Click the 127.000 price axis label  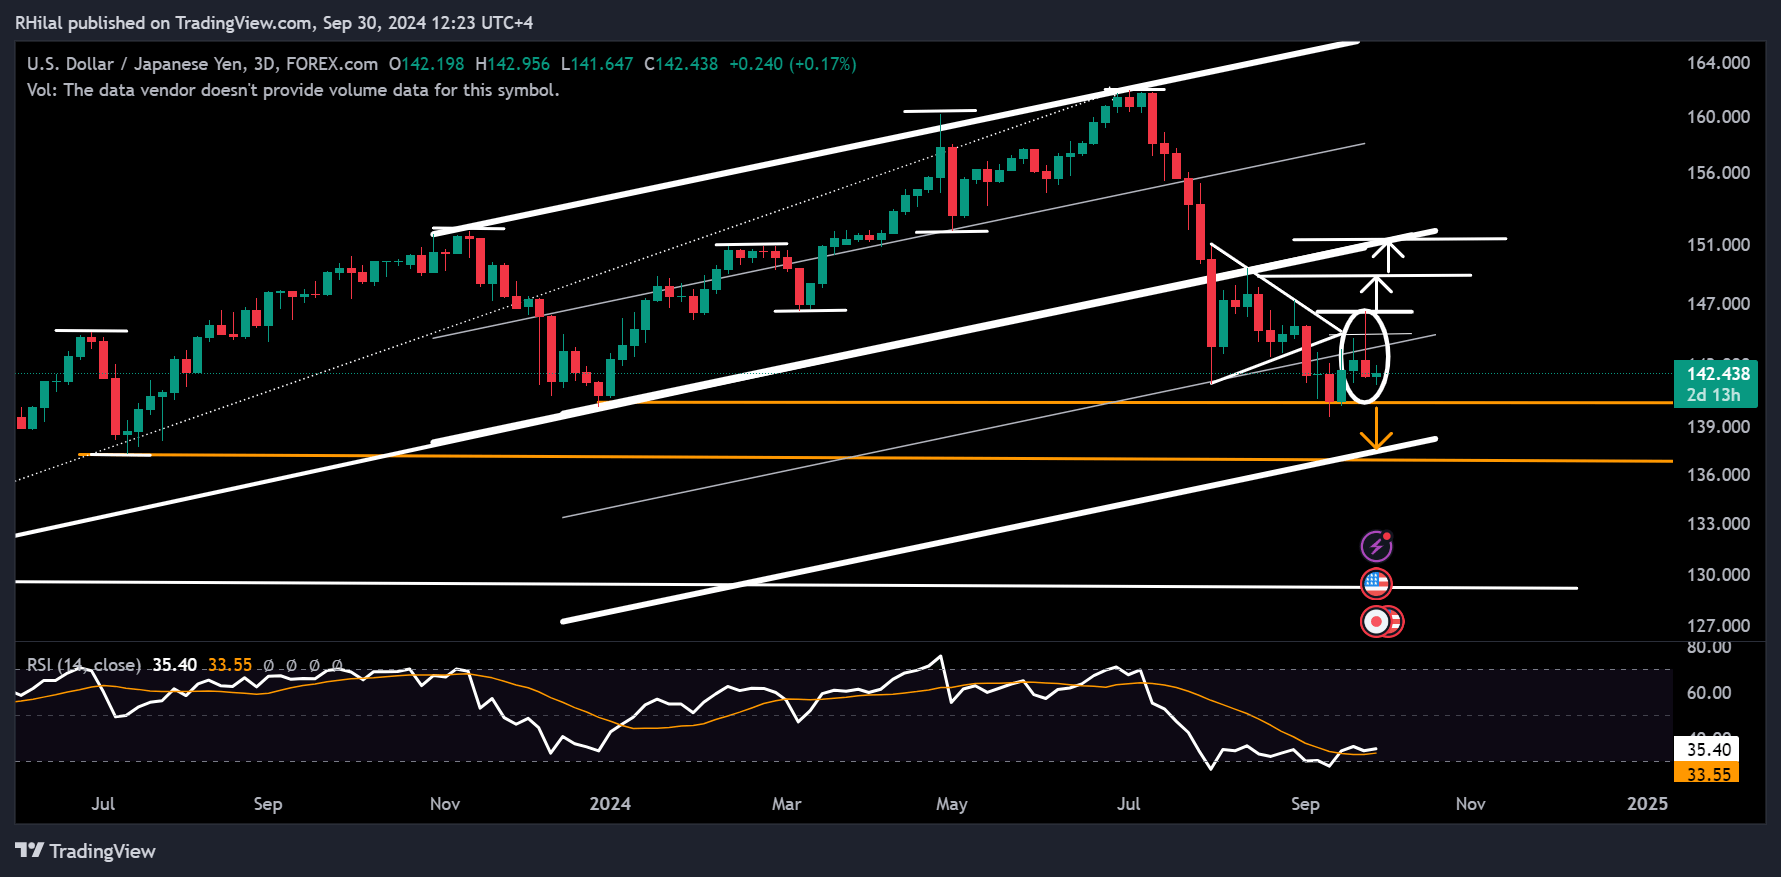coord(1718,626)
